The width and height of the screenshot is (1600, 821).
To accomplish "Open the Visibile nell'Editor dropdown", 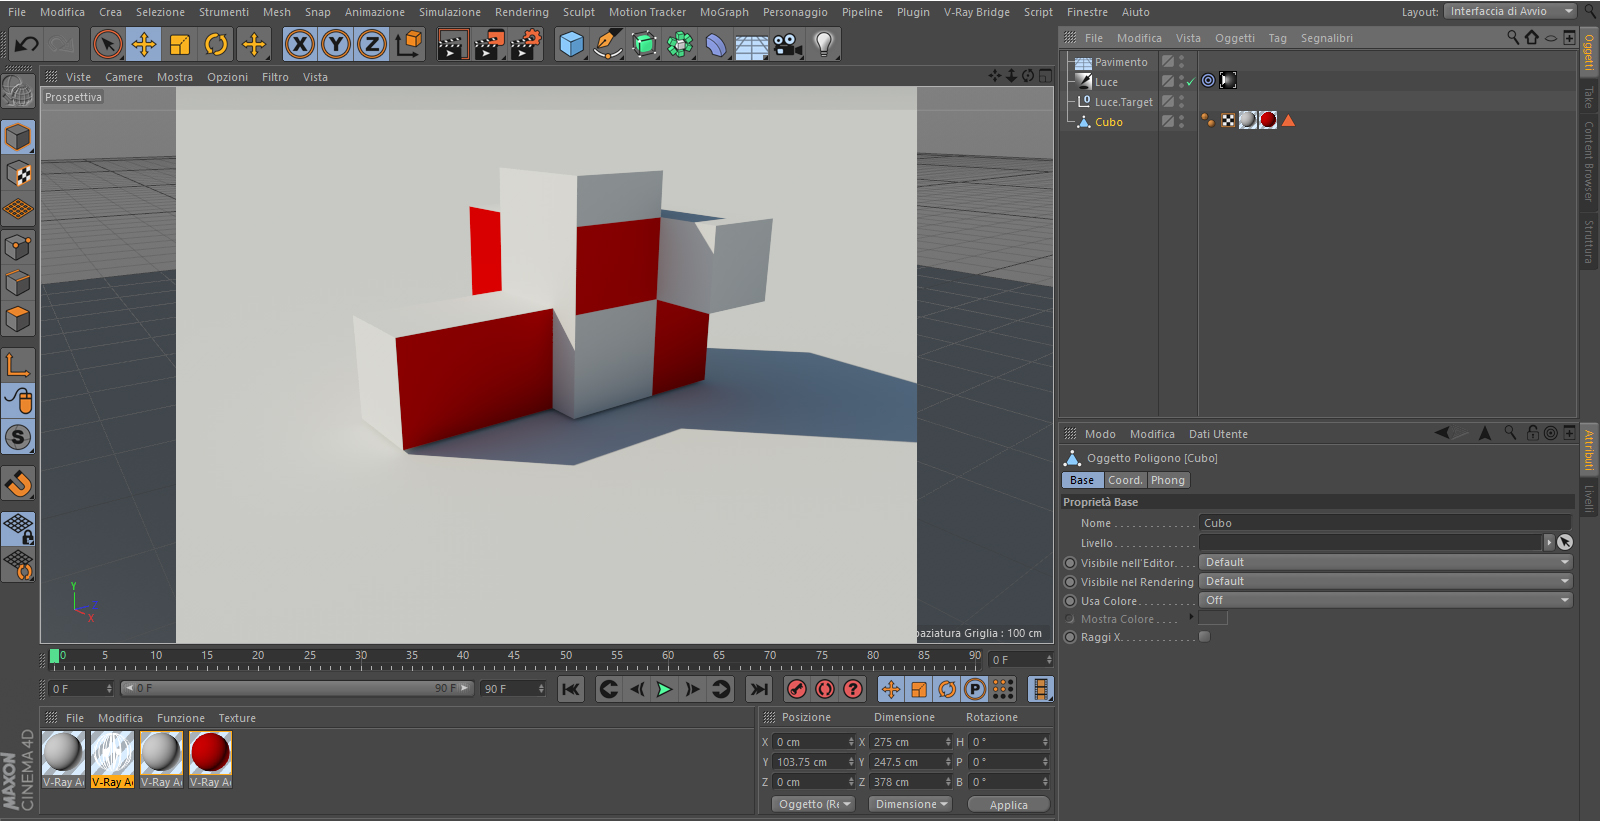I will coord(1385,562).
